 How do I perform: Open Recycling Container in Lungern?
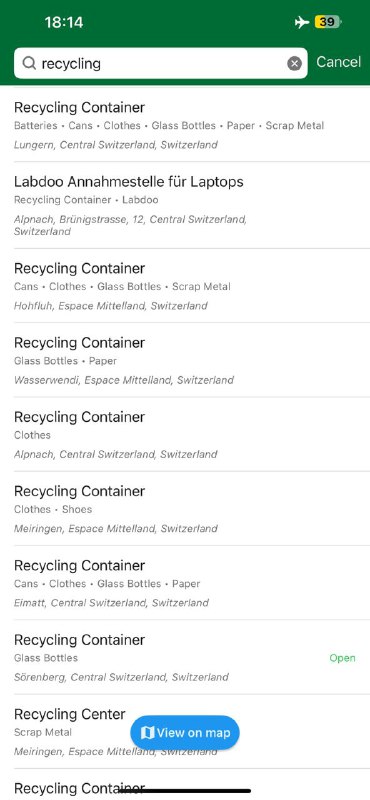[x=185, y=125]
